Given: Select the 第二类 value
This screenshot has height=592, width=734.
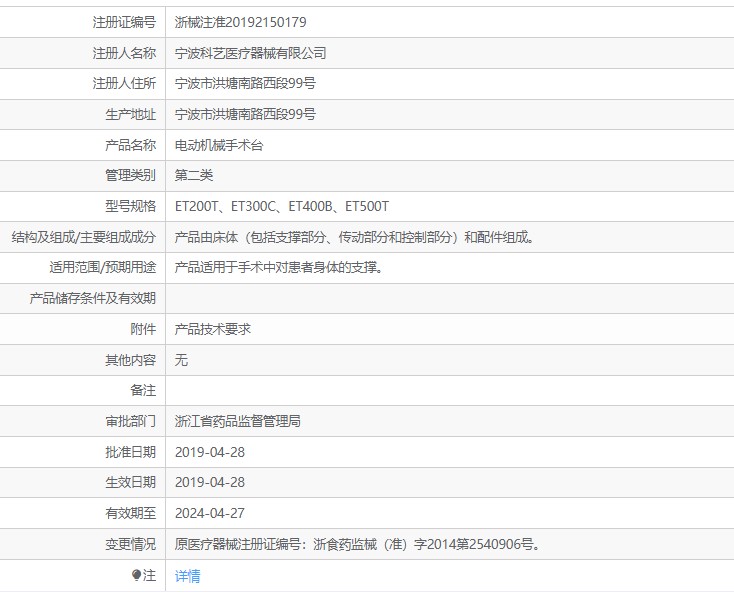Looking at the screenshot, I should (194, 175).
